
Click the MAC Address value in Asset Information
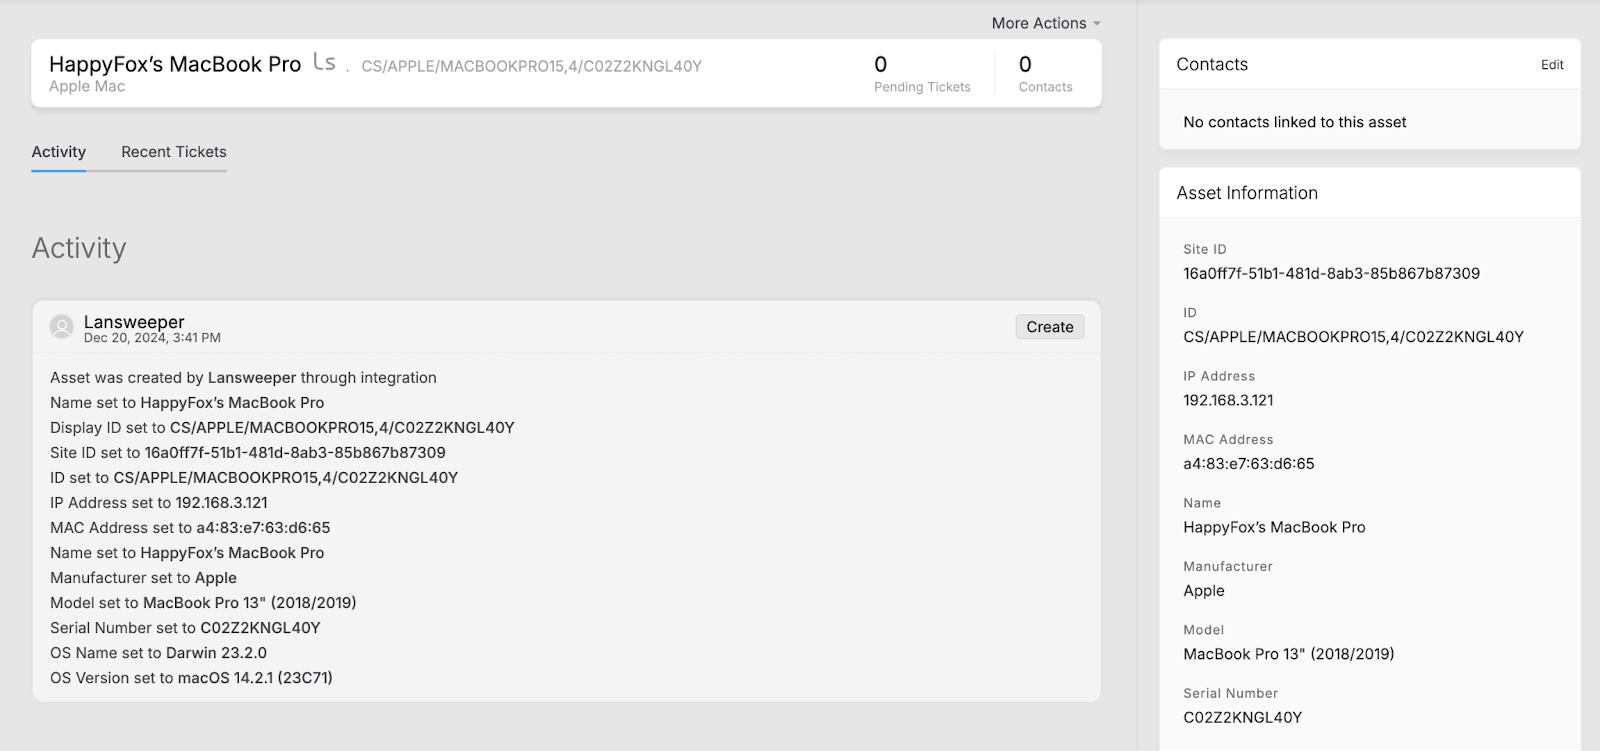click(x=1249, y=464)
